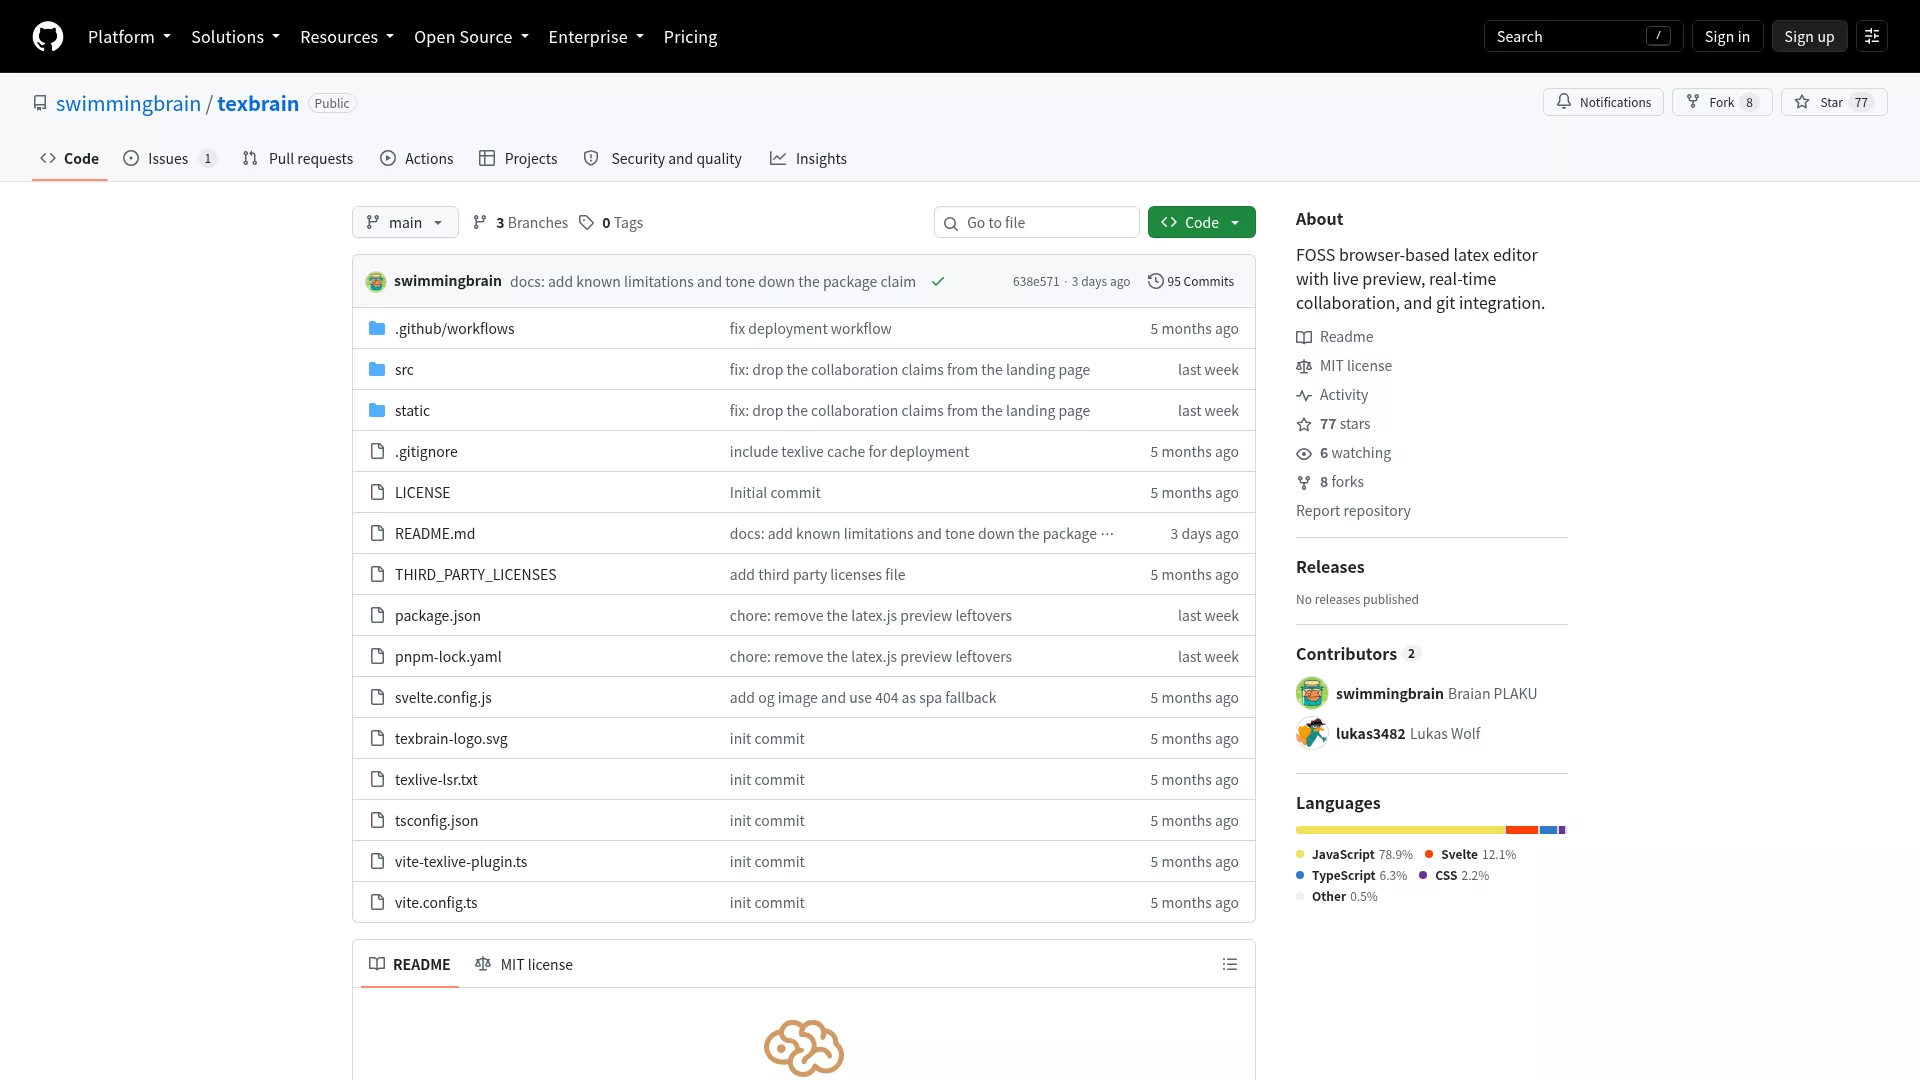
Task: Click the GitHub logo icon
Action: 48,37
